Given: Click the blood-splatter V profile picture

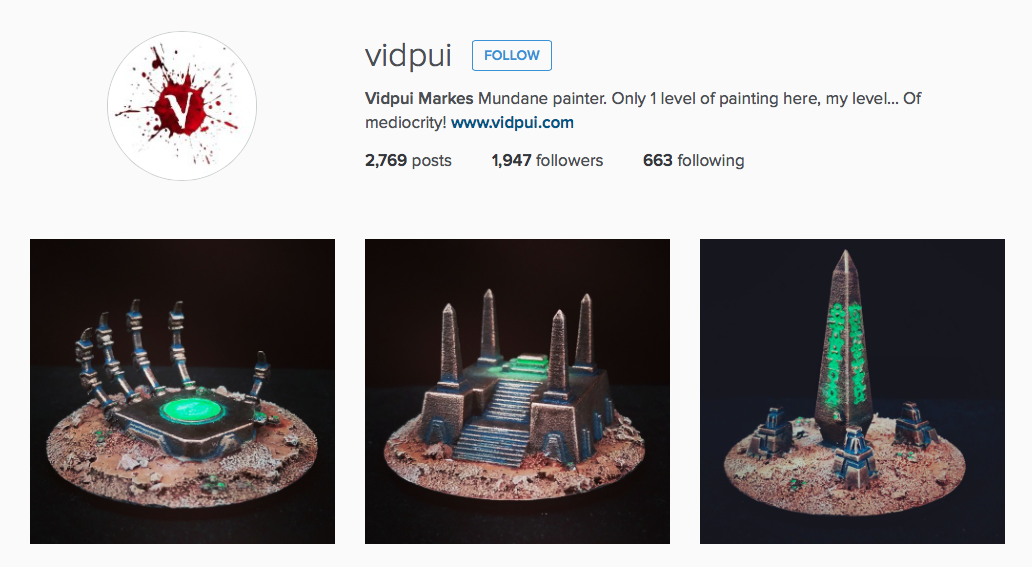Looking at the screenshot, I should point(182,106).
